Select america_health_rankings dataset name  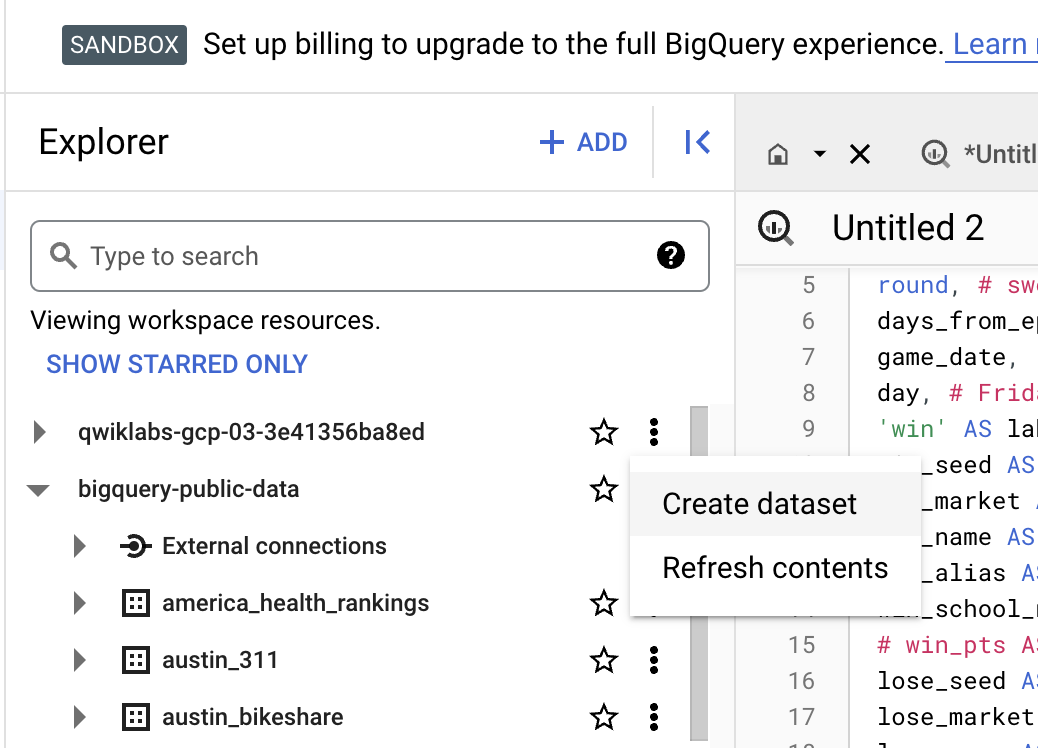(x=295, y=603)
